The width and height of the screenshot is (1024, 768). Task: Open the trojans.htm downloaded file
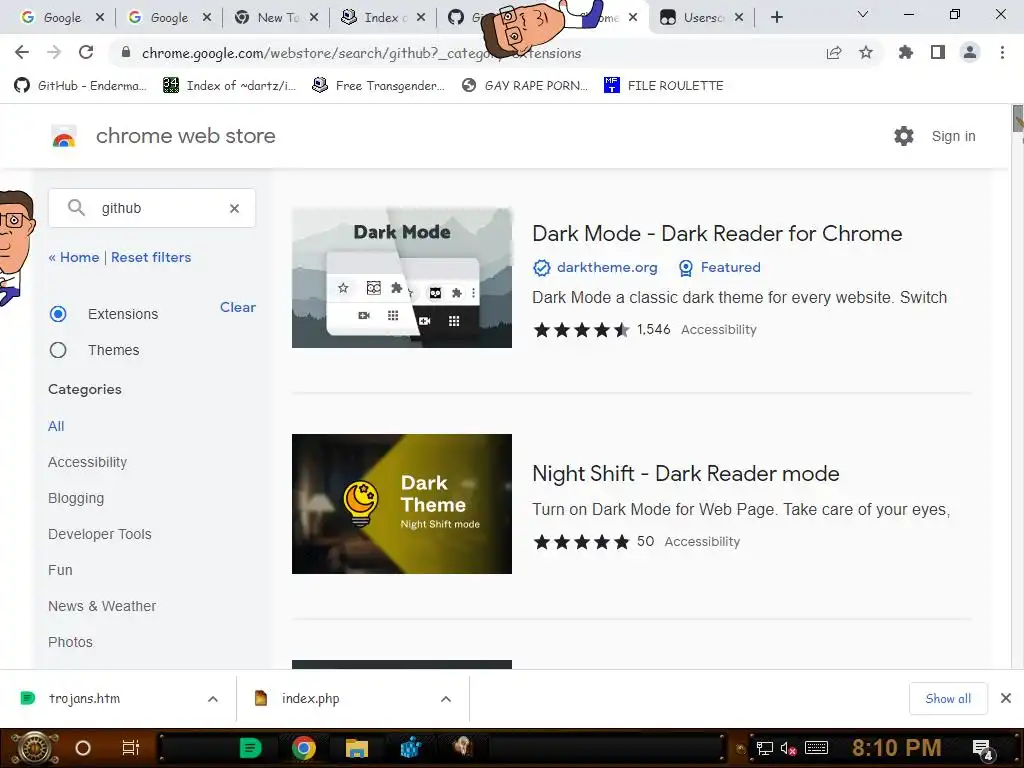coord(84,698)
